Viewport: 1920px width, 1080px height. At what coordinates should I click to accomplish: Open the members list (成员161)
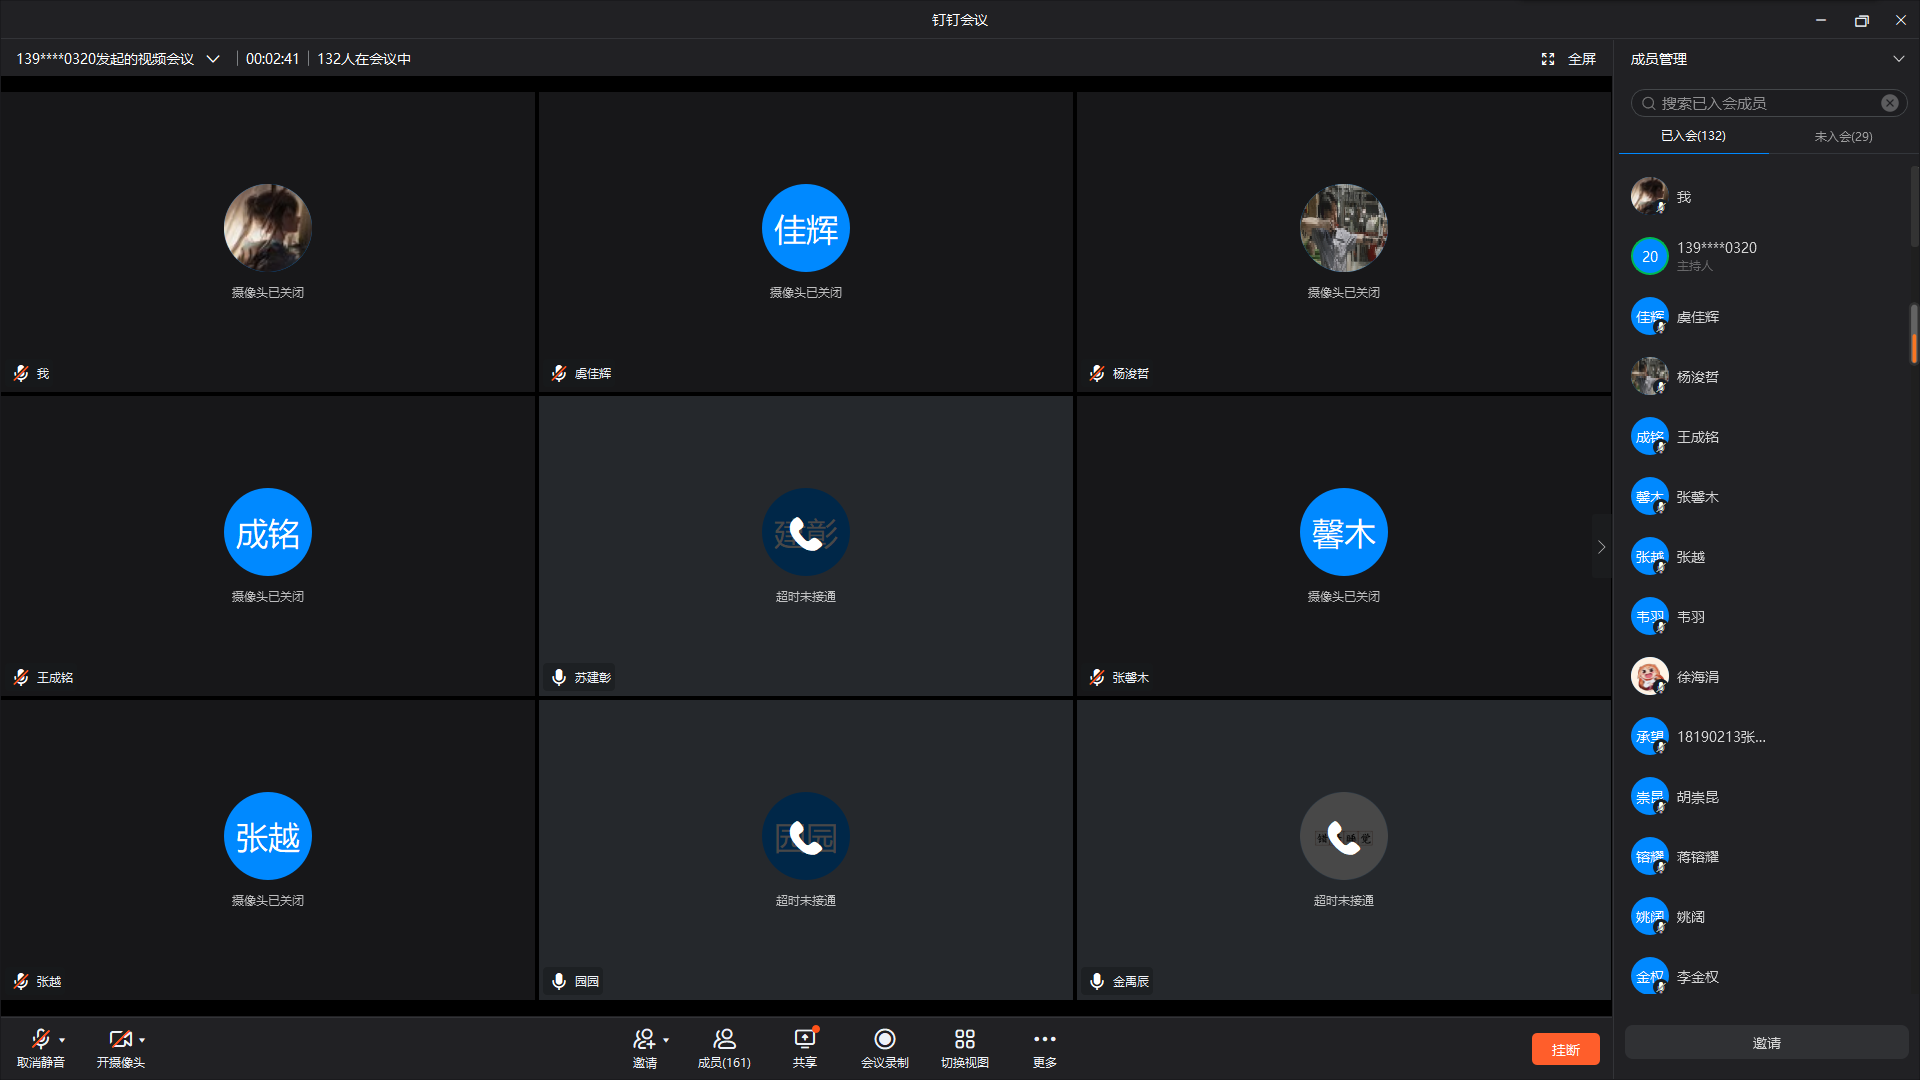724,1040
